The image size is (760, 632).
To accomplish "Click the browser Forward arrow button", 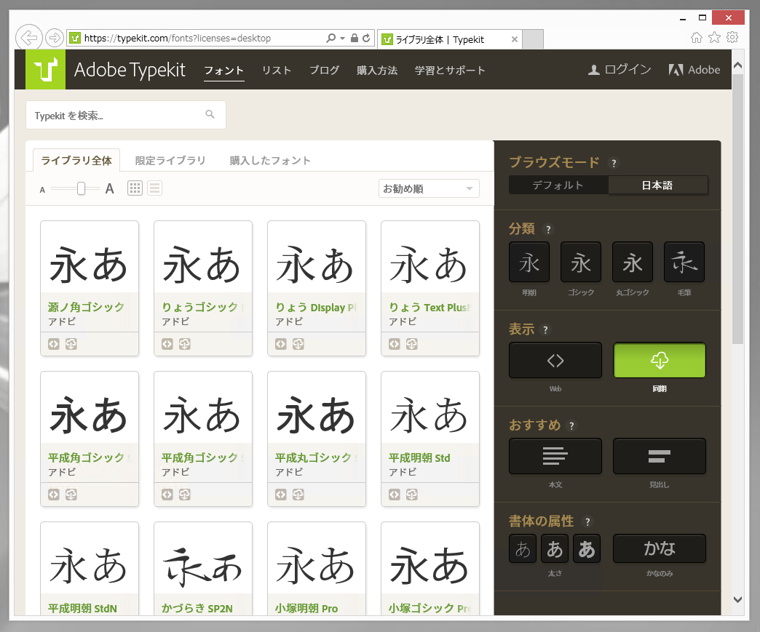I will click(x=54, y=38).
